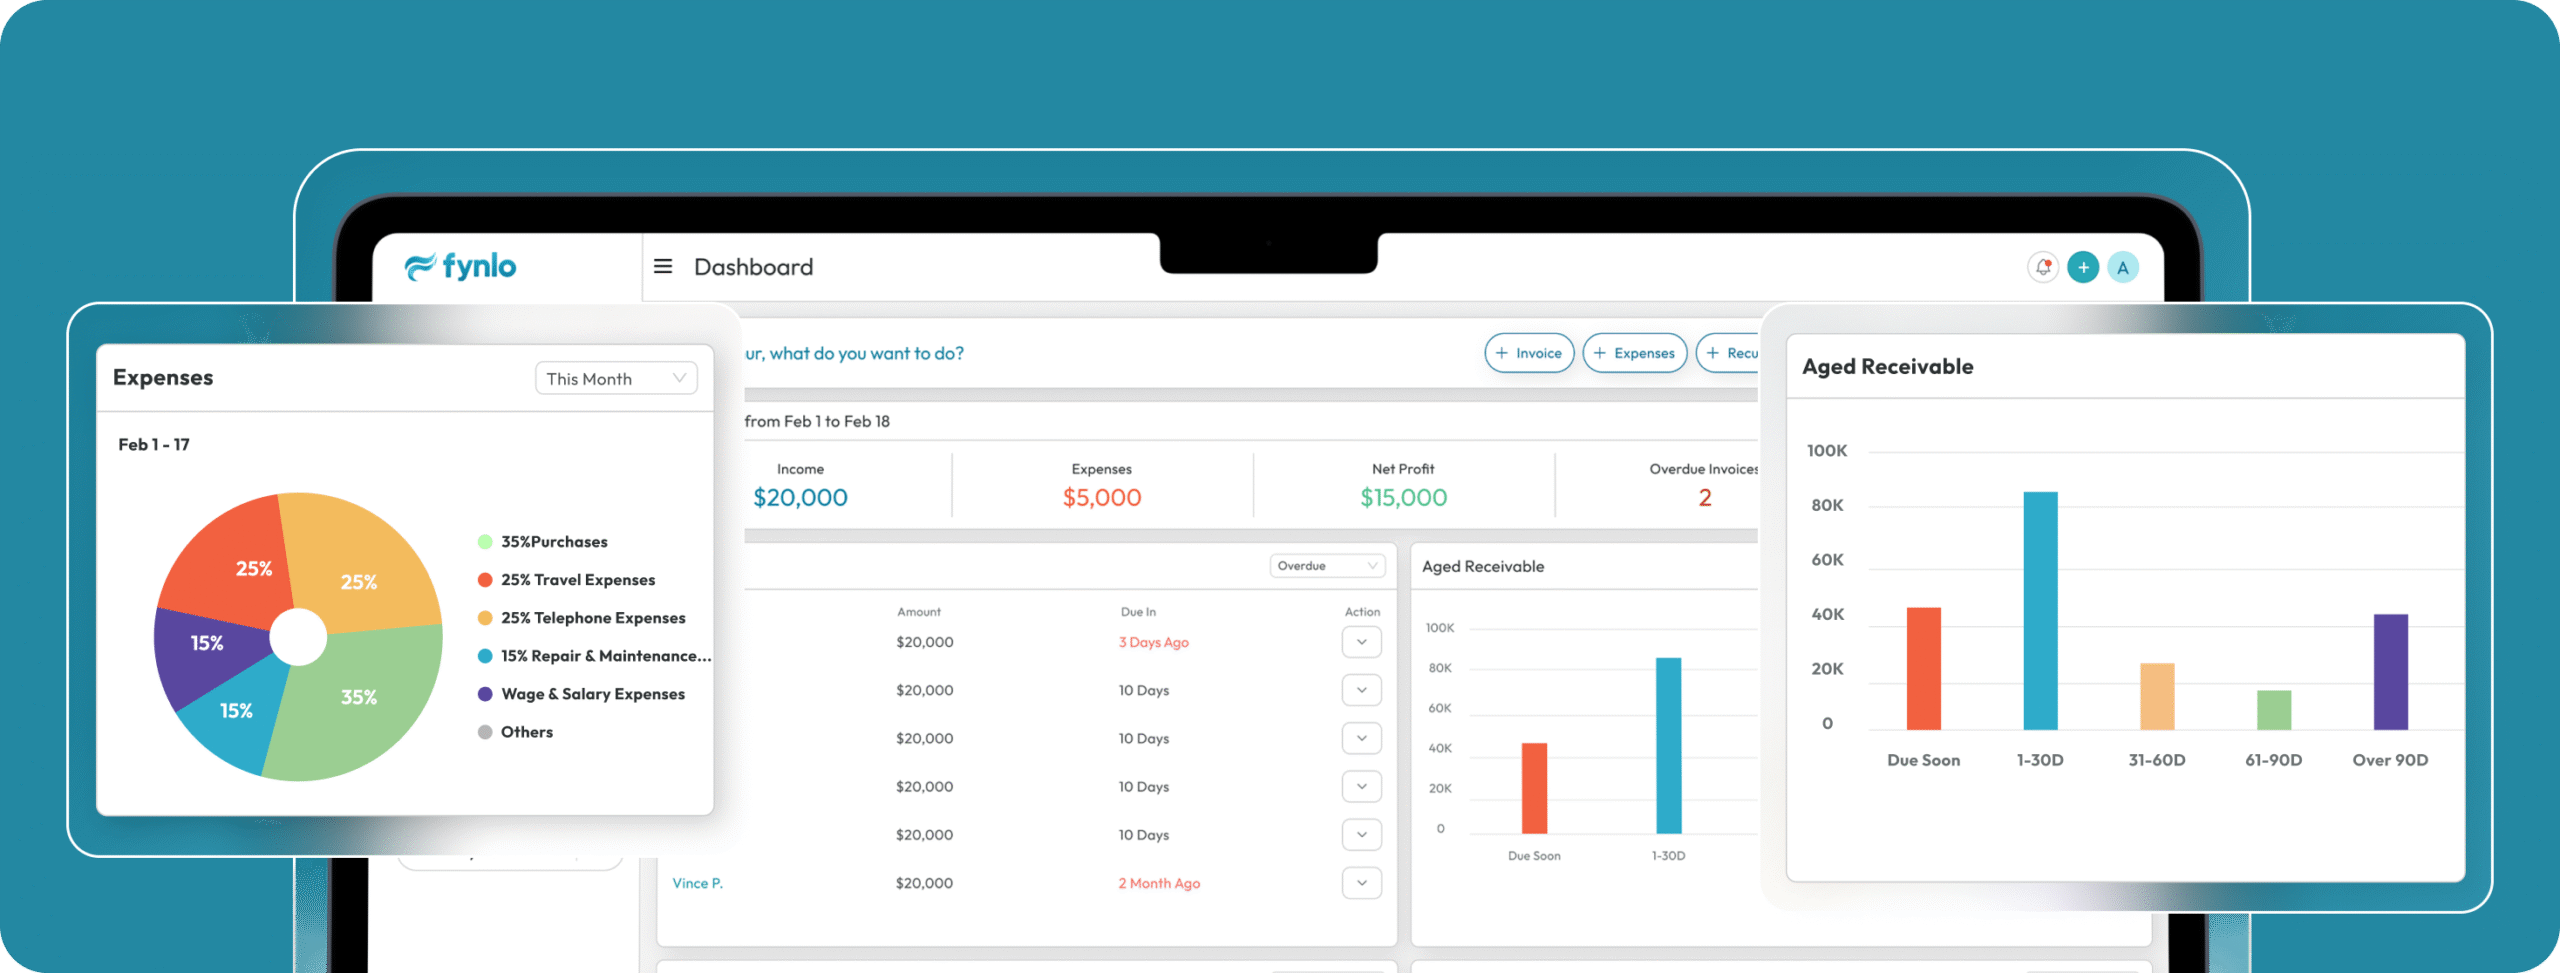
Task: Expand the action chevron for 3 Days Ago row
Action: (1361, 642)
